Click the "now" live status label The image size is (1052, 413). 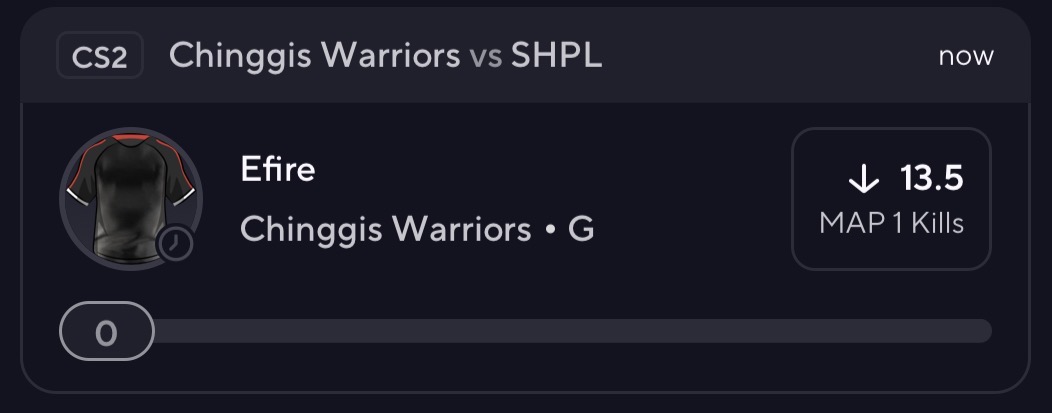[965, 57]
